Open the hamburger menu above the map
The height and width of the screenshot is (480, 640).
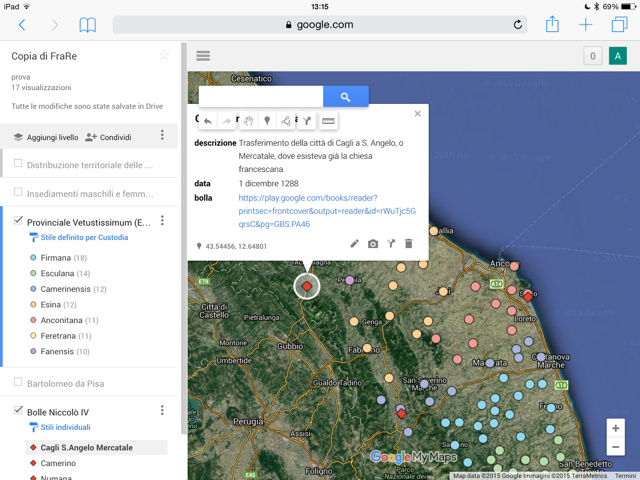coord(203,56)
